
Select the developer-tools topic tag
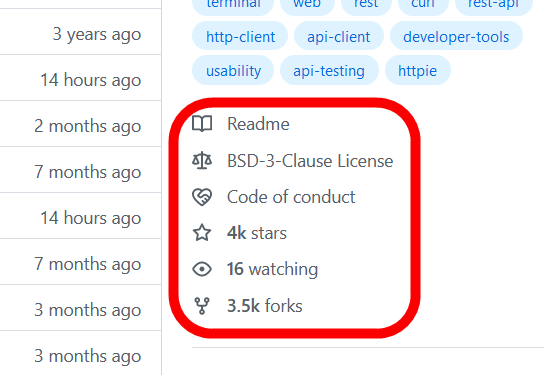(456, 36)
